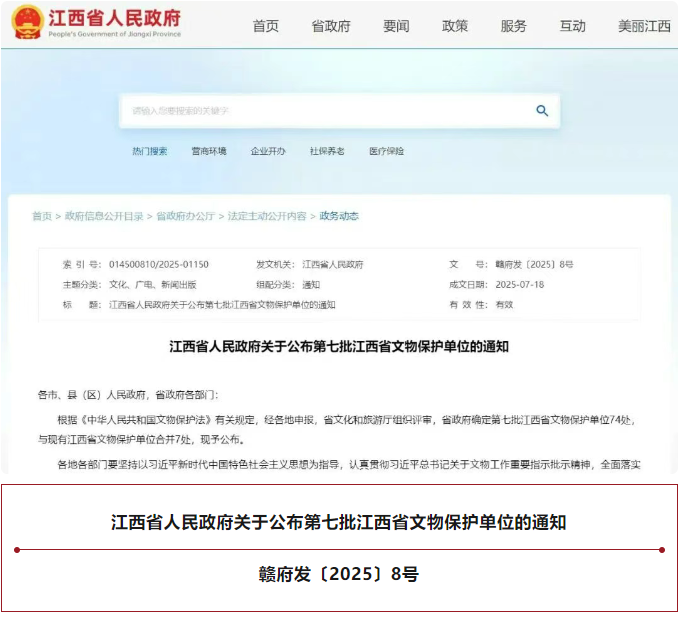Go to the 要闻 news section

(396, 26)
